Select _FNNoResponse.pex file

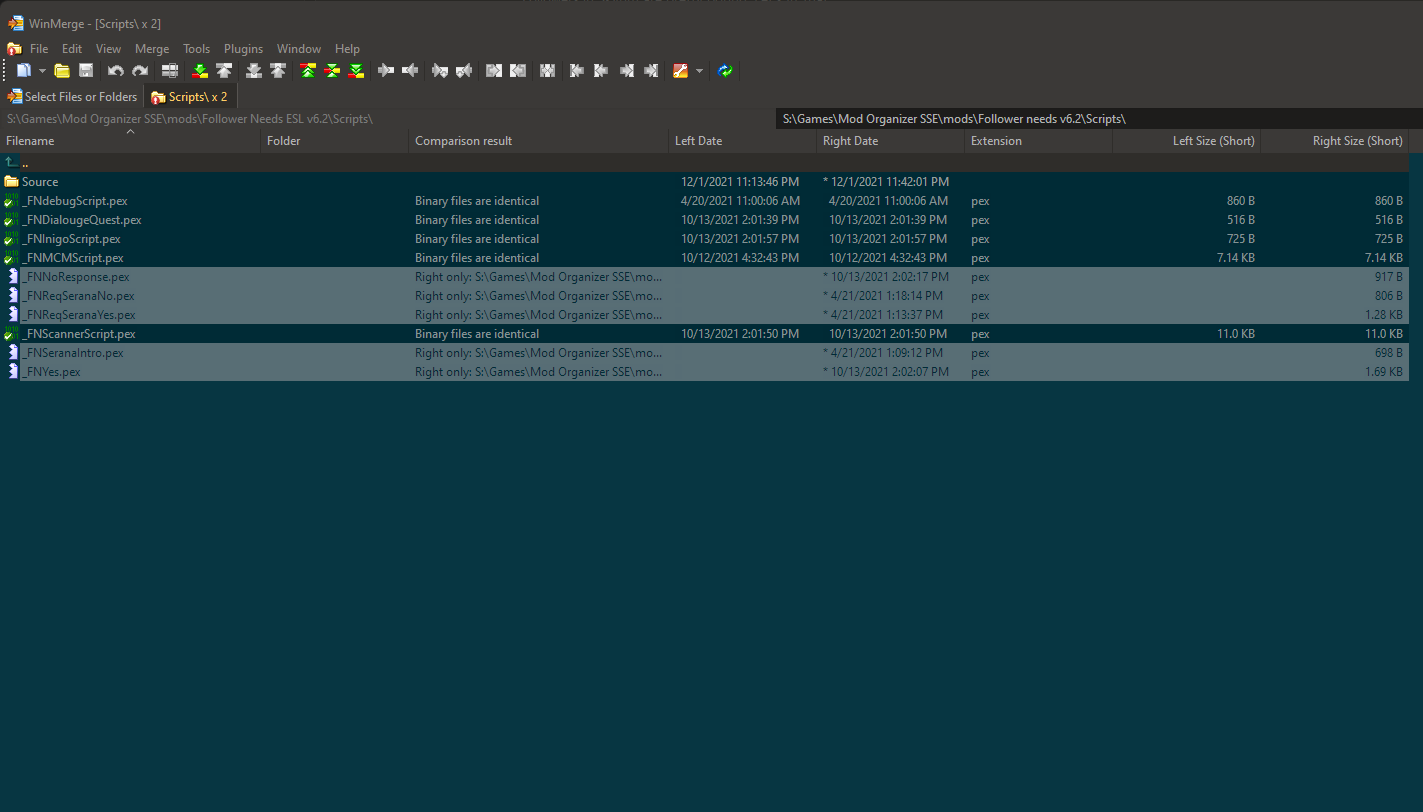[704, 277]
